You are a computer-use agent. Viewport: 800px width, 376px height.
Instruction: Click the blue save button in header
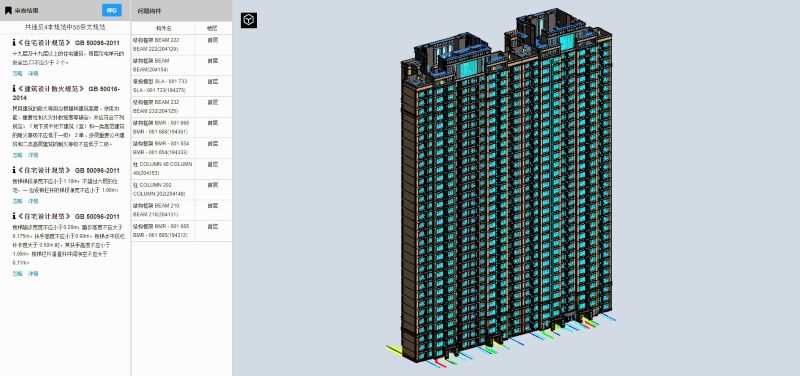coord(112,10)
